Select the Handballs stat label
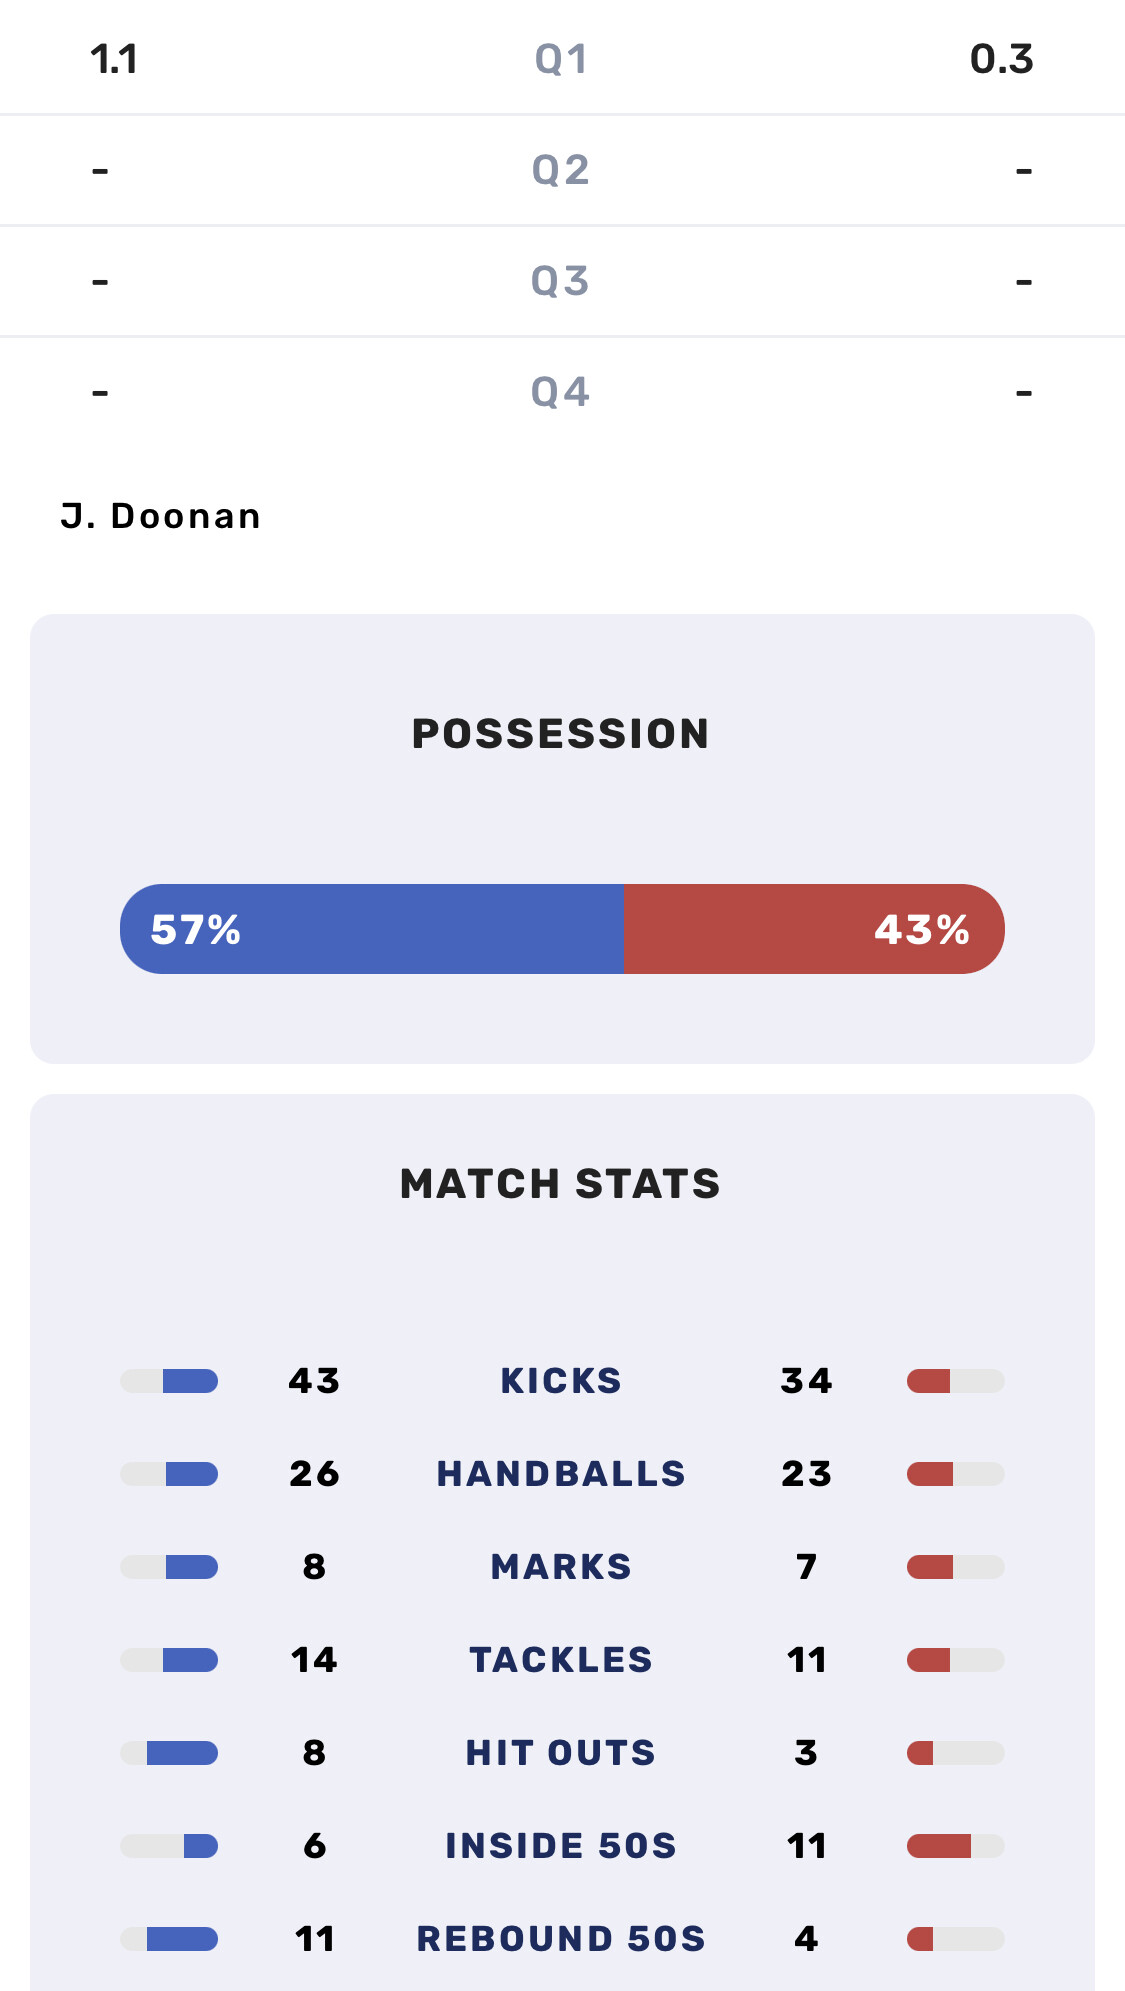This screenshot has height=1991, width=1125. (x=561, y=1474)
